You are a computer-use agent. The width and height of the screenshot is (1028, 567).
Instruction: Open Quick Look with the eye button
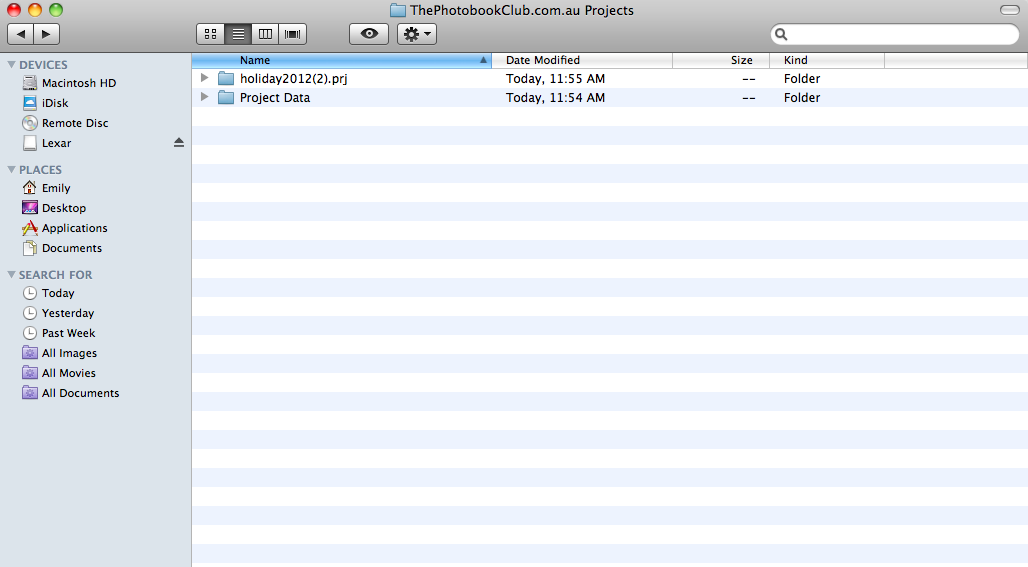[x=369, y=34]
